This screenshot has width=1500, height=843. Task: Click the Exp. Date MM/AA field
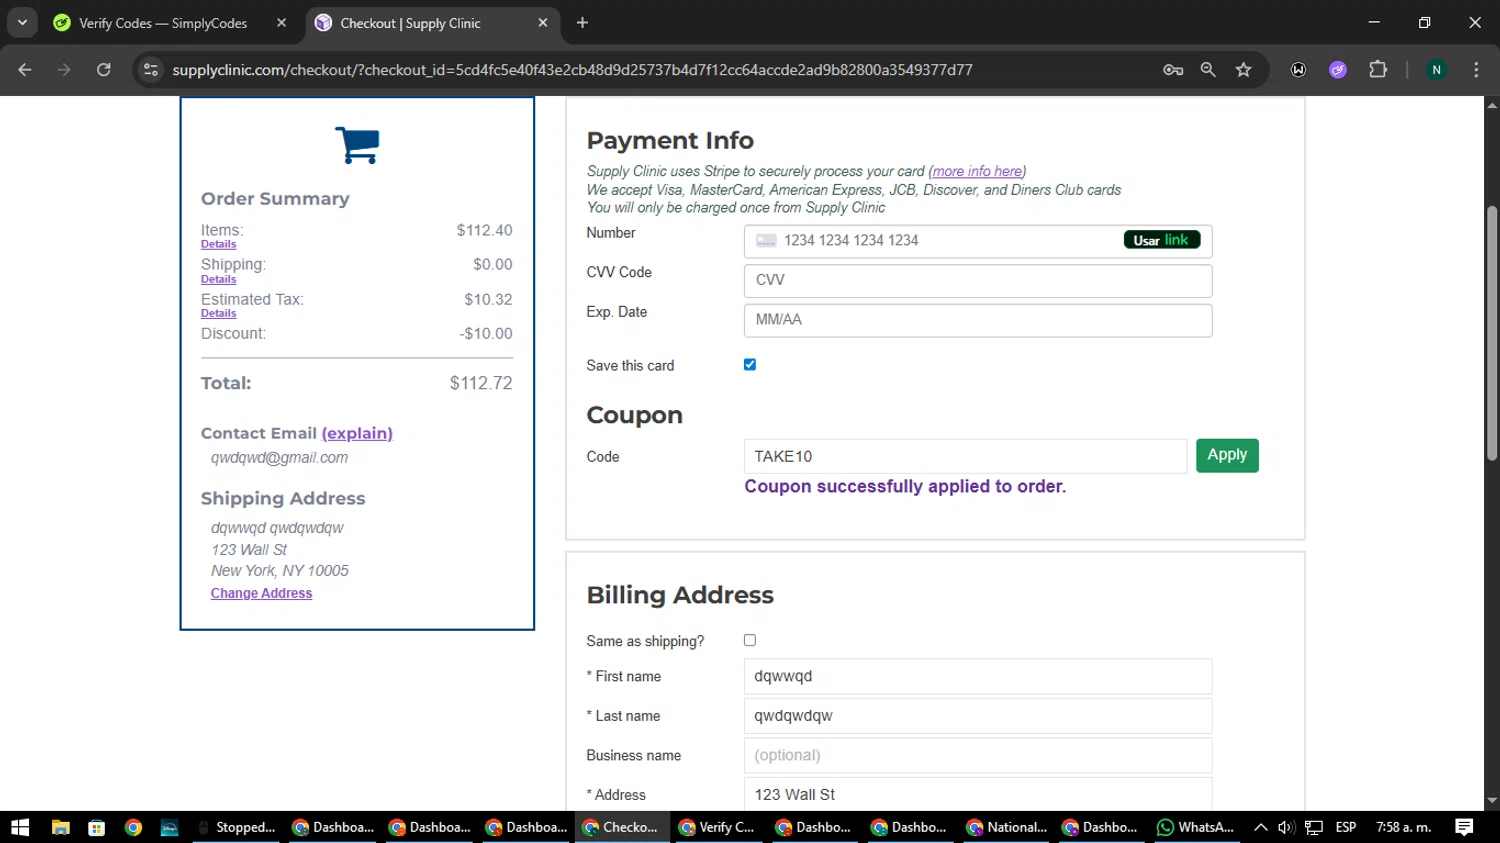[x=978, y=320]
